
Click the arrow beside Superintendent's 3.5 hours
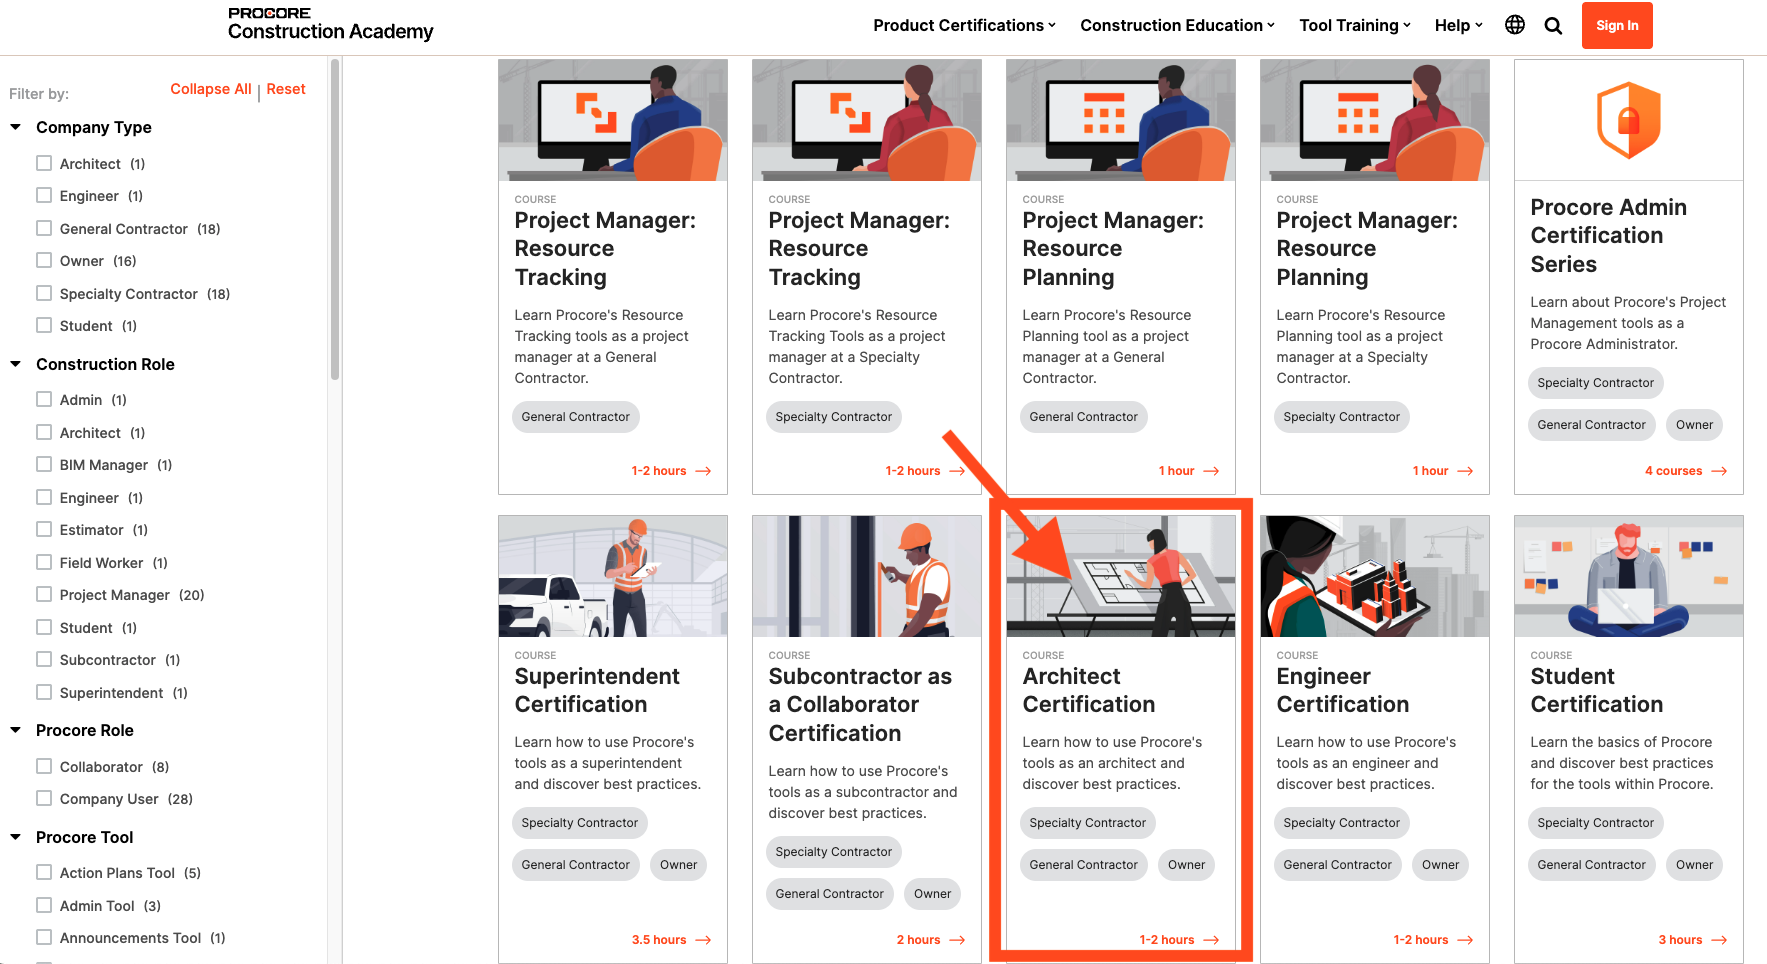[x=703, y=940]
